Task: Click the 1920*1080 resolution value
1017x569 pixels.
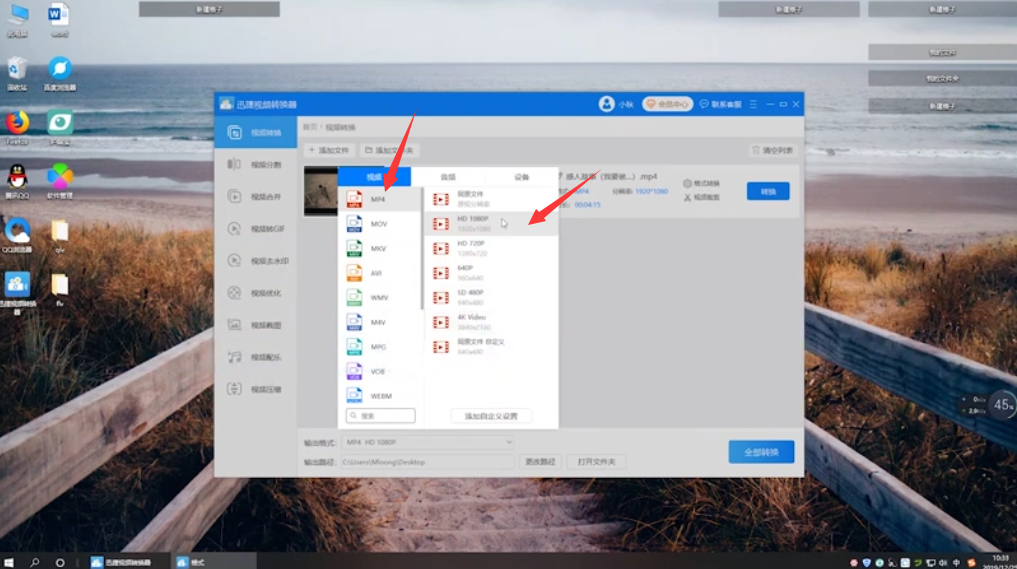Action: [x=651, y=191]
